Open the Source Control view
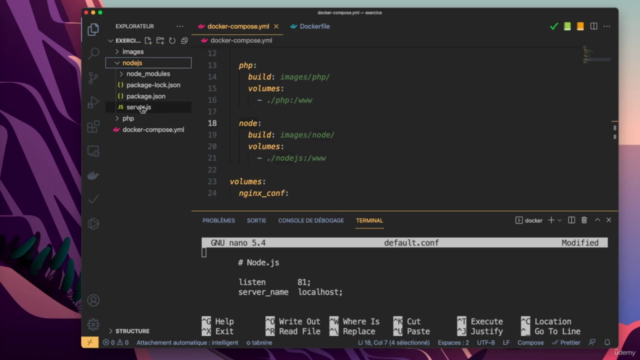Screen dimensions: 640x360 click(93, 78)
